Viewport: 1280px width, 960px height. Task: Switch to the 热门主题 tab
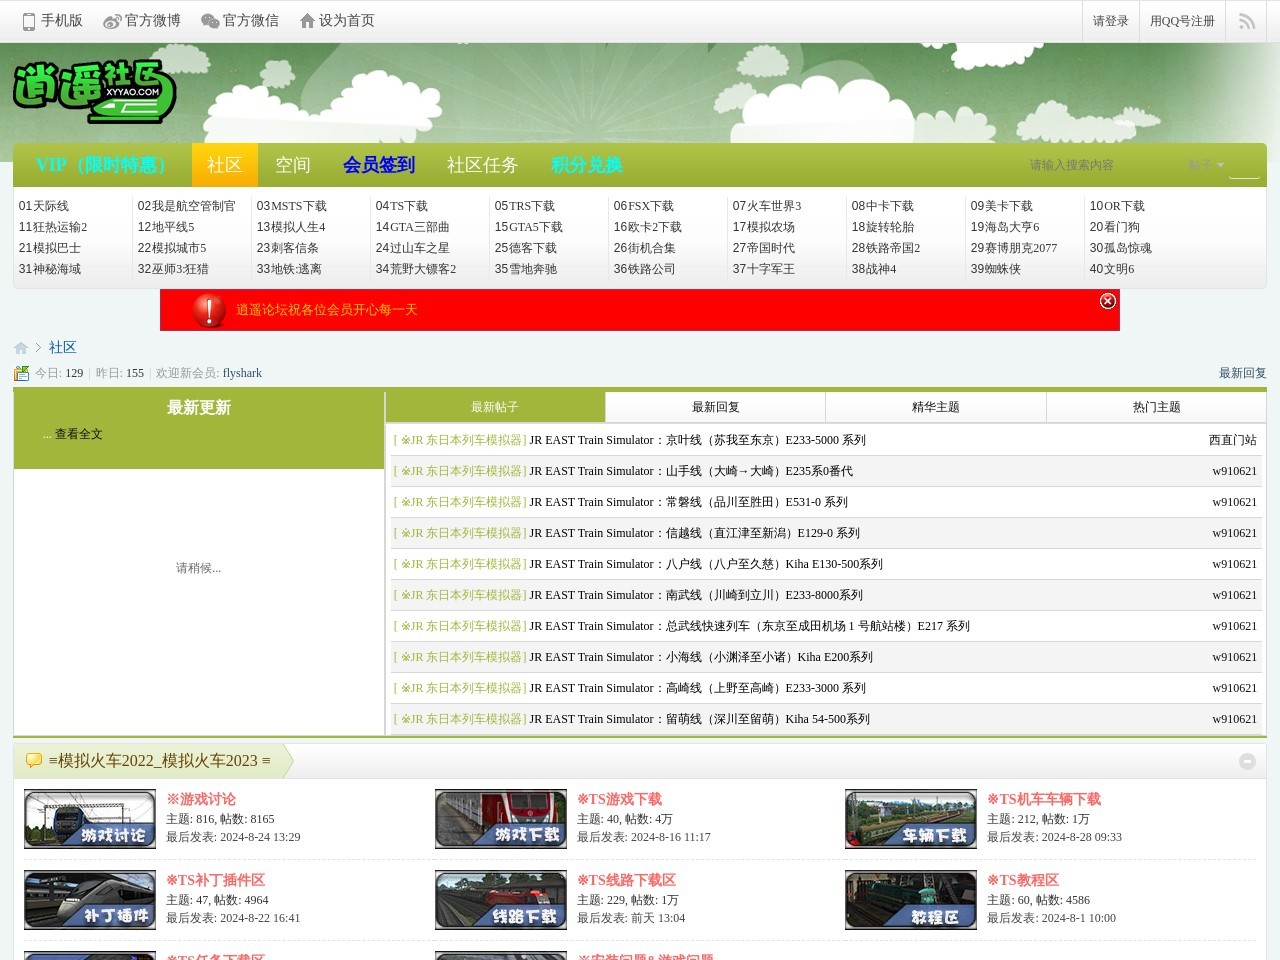pyautogui.click(x=1156, y=407)
